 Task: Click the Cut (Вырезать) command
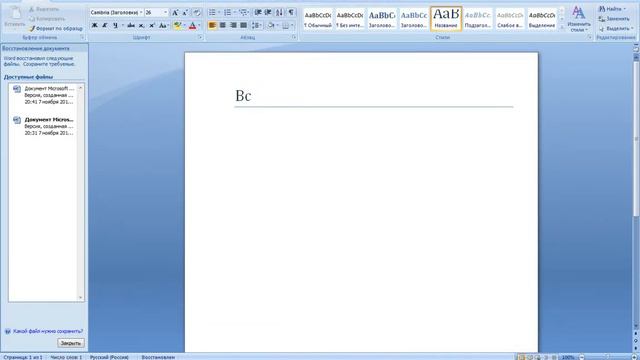[44, 9]
